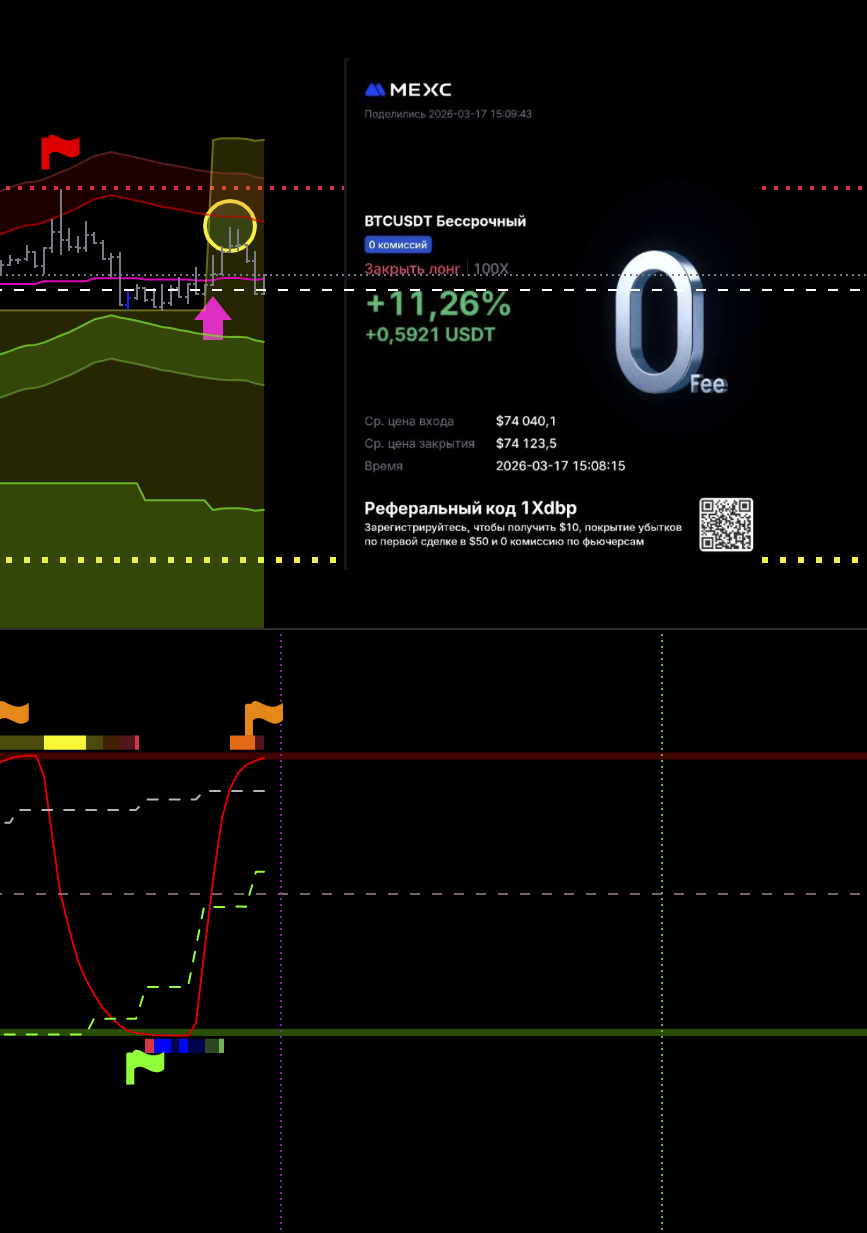Click the closing price value $74 123,5
Image resolution: width=867 pixels, height=1233 pixels.
point(527,443)
